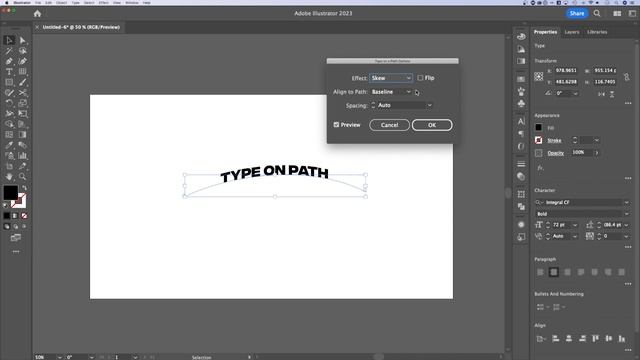Toggle solid Color mode button in toolbar
The image size is (640, 360).
click(x=7, y=216)
